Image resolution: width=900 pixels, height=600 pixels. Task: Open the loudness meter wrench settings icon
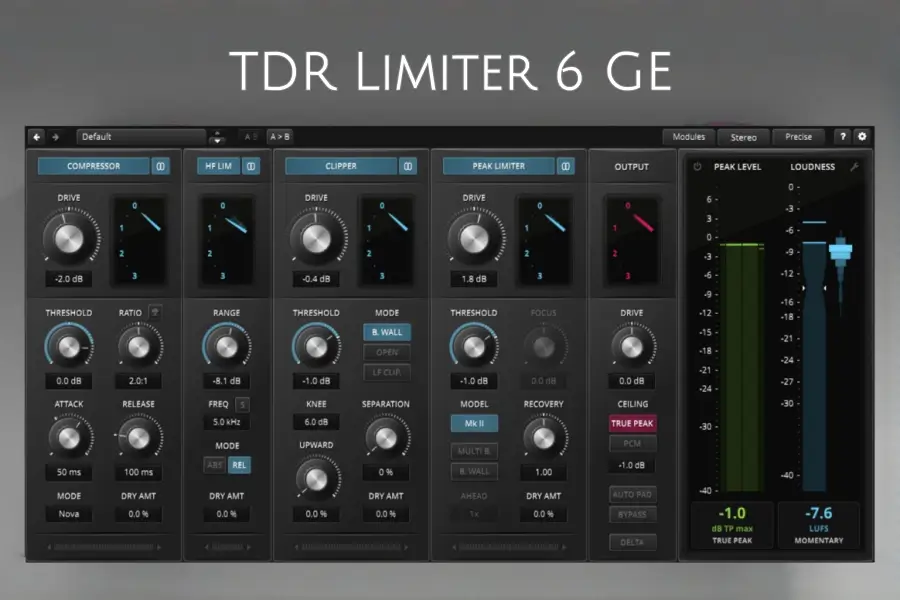click(x=854, y=167)
